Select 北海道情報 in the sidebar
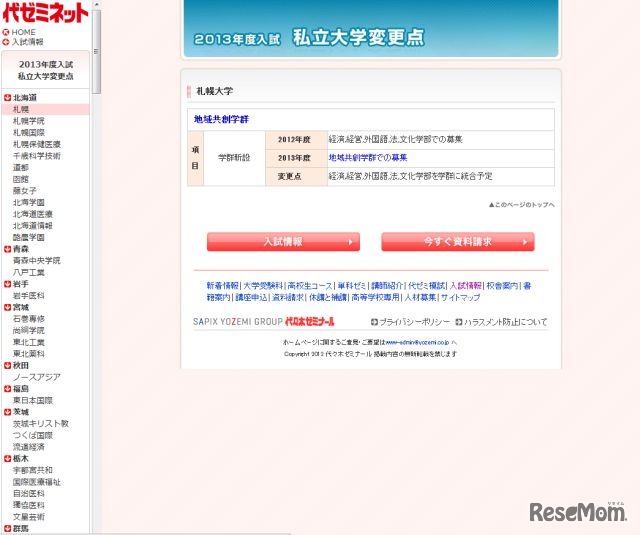Image resolution: width=640 pixels, height=535 pixels. 33,226
